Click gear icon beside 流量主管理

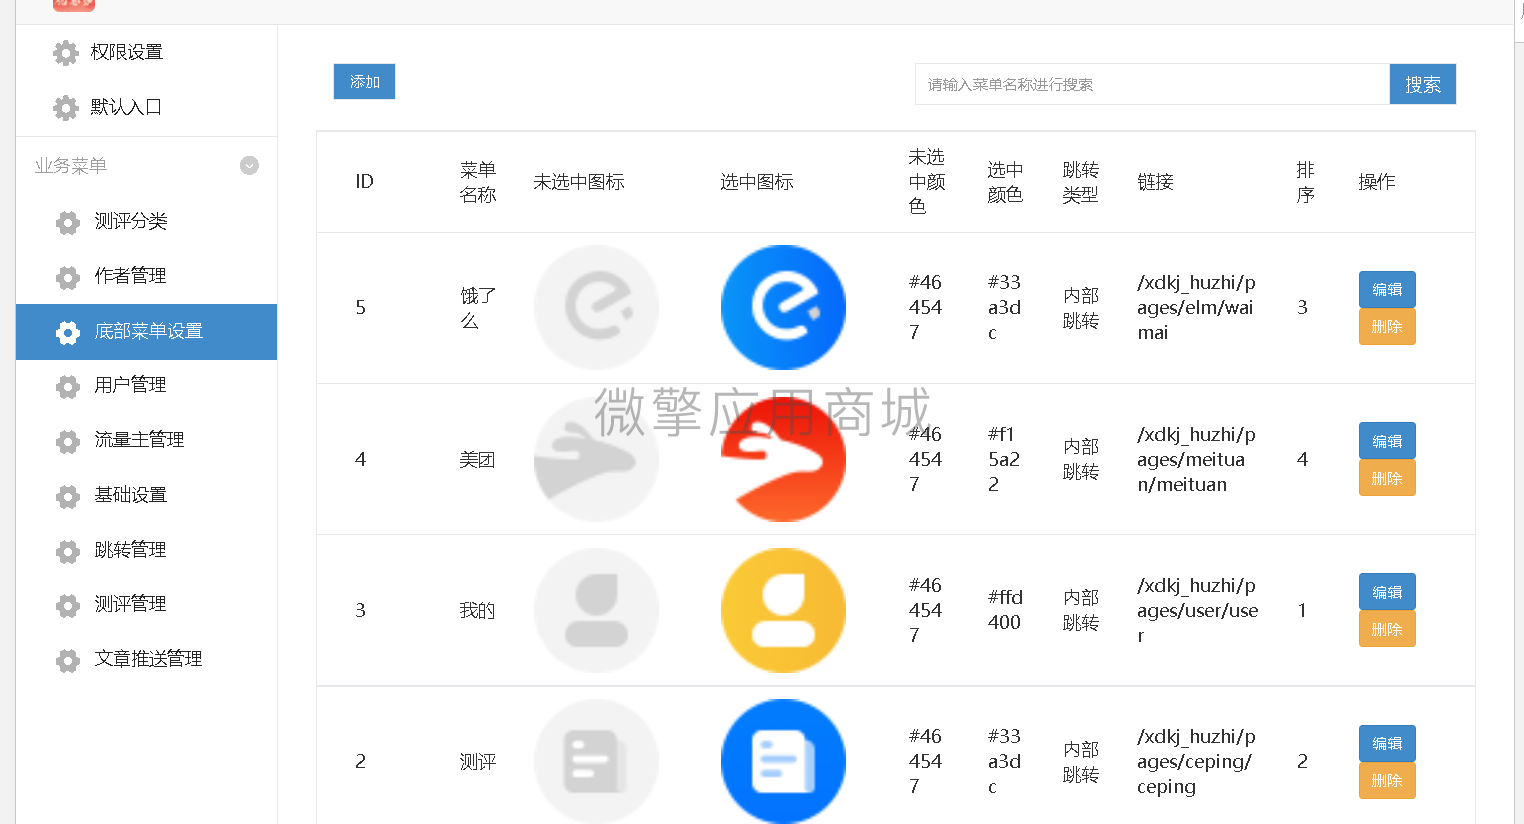68,441
